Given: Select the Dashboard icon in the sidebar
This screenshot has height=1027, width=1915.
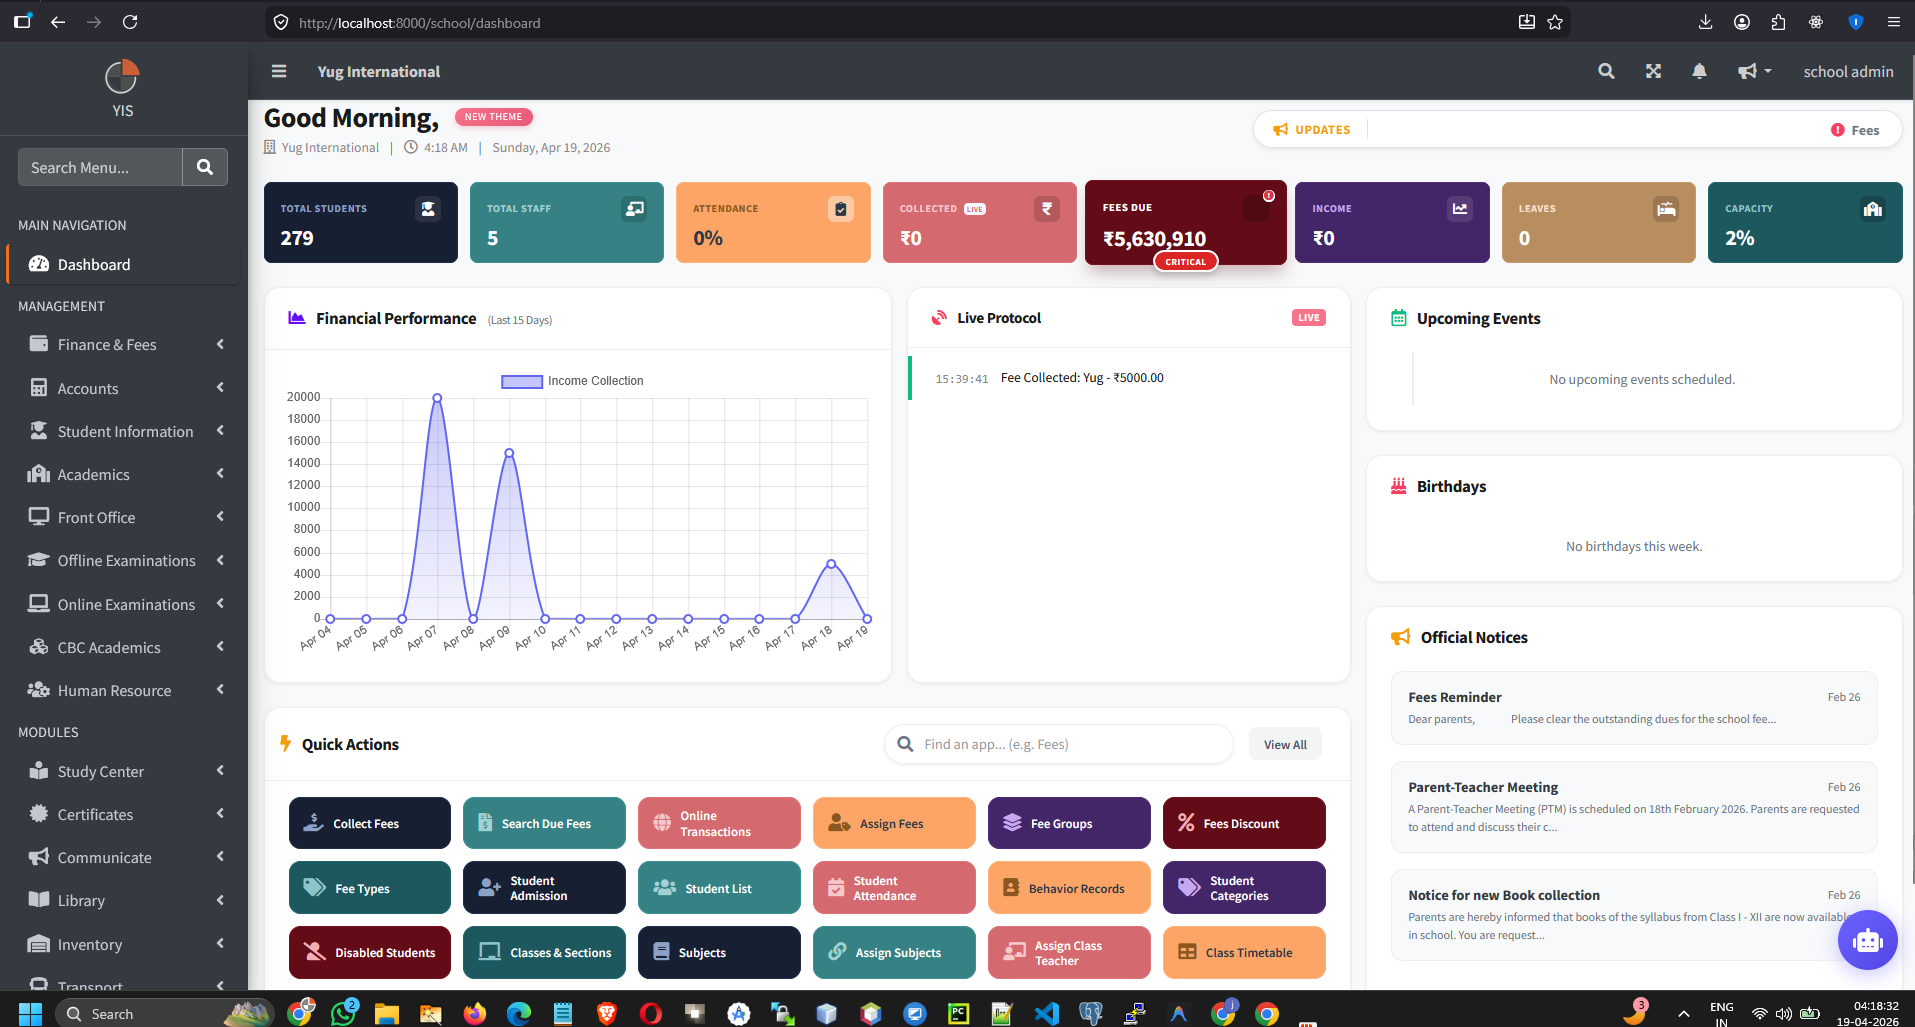Looking at the screenshot, I should pos(38,264).
